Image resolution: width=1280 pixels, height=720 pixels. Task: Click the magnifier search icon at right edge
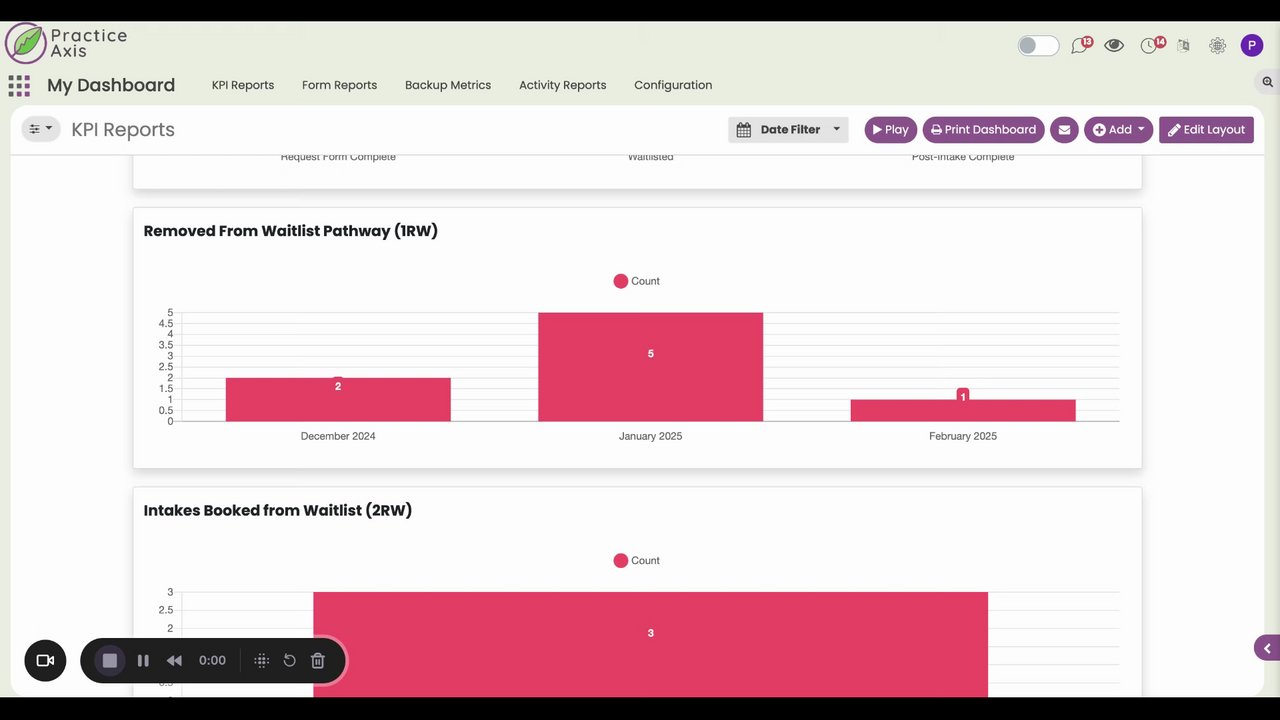point(1267,82)
